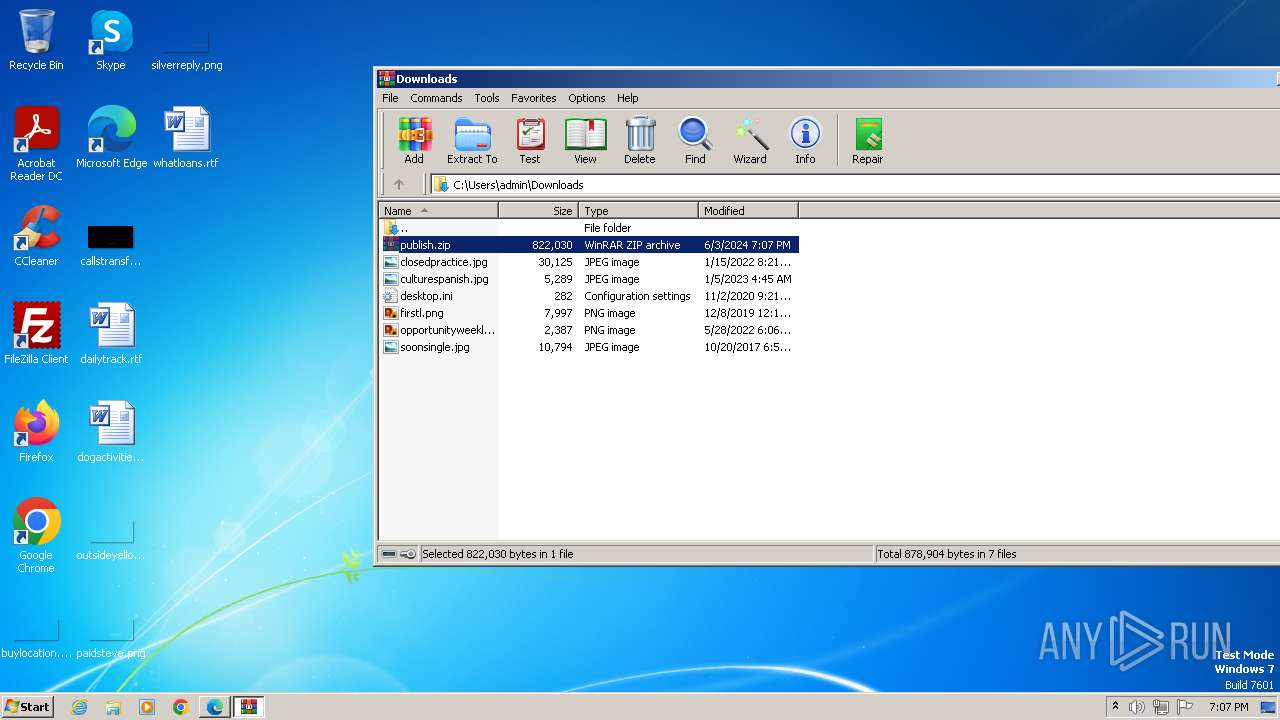Select the opportunityweekl... PNG file row
Screen dimensions: 1280x720
coord(589,330)
